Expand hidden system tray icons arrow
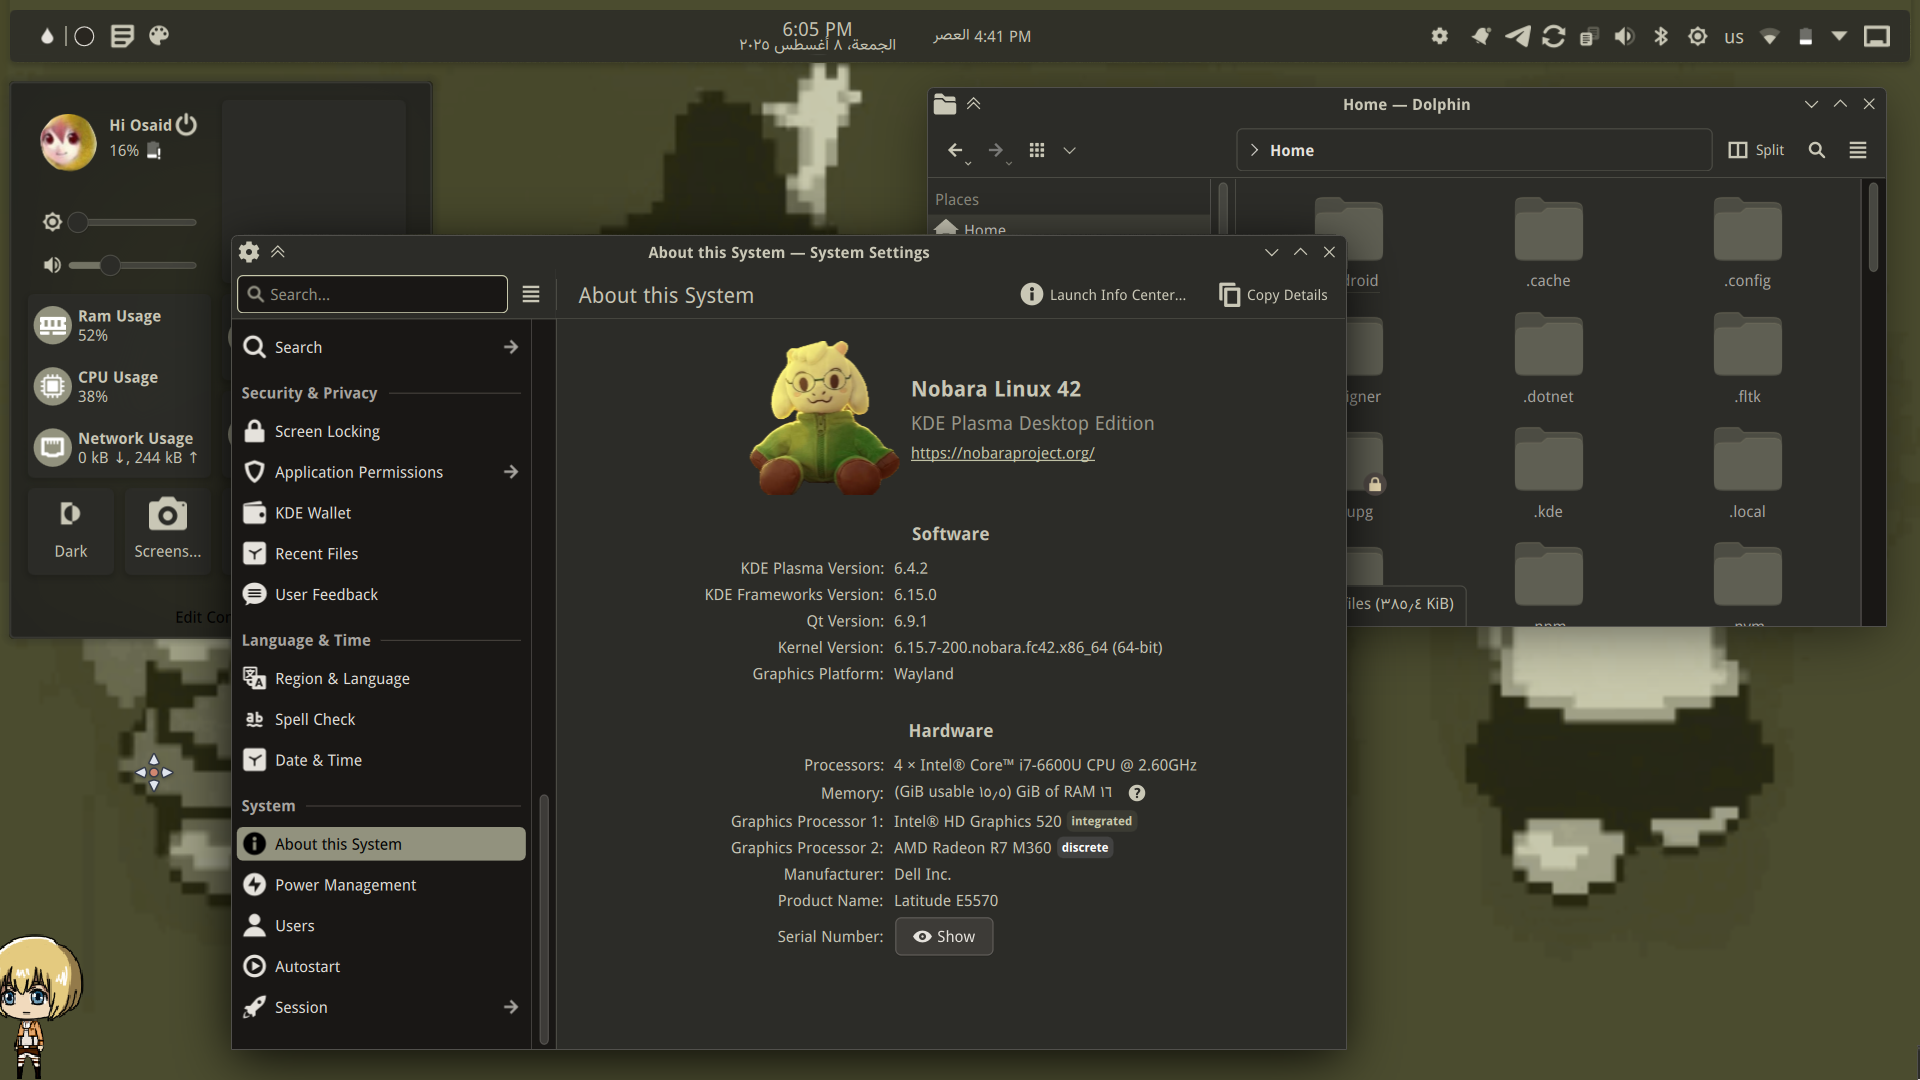The image size is (1920, 1080). pyautogui.click(x=1839, y=36)
